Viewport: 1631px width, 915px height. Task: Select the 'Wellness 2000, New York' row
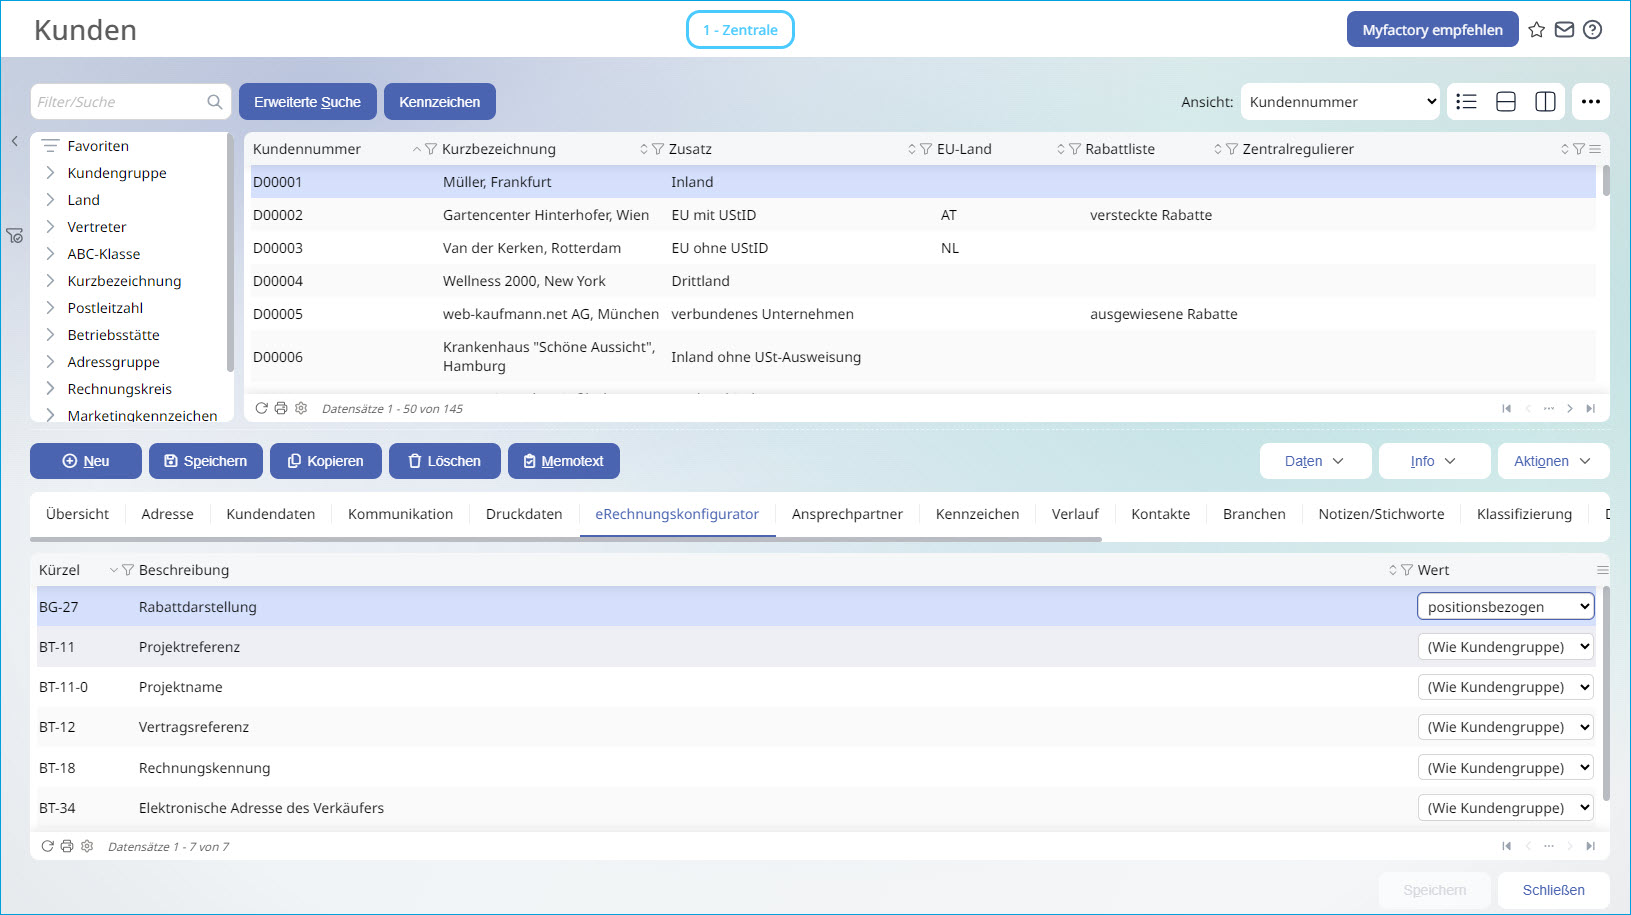click(x=923, y=281)
